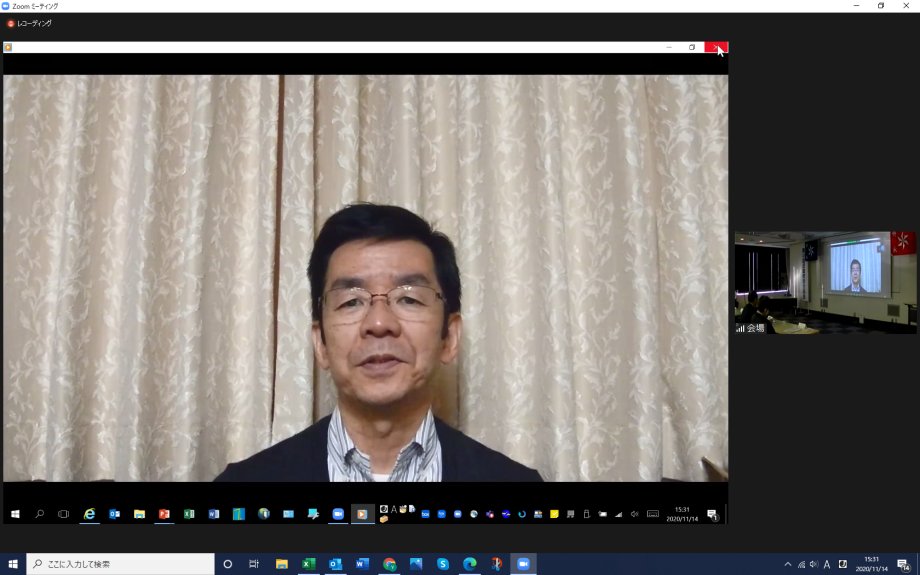The width and height of the screenshot is (920, 575).
Task: Open Excel from the Windows taskbar
Action: [x=309, y=564]
